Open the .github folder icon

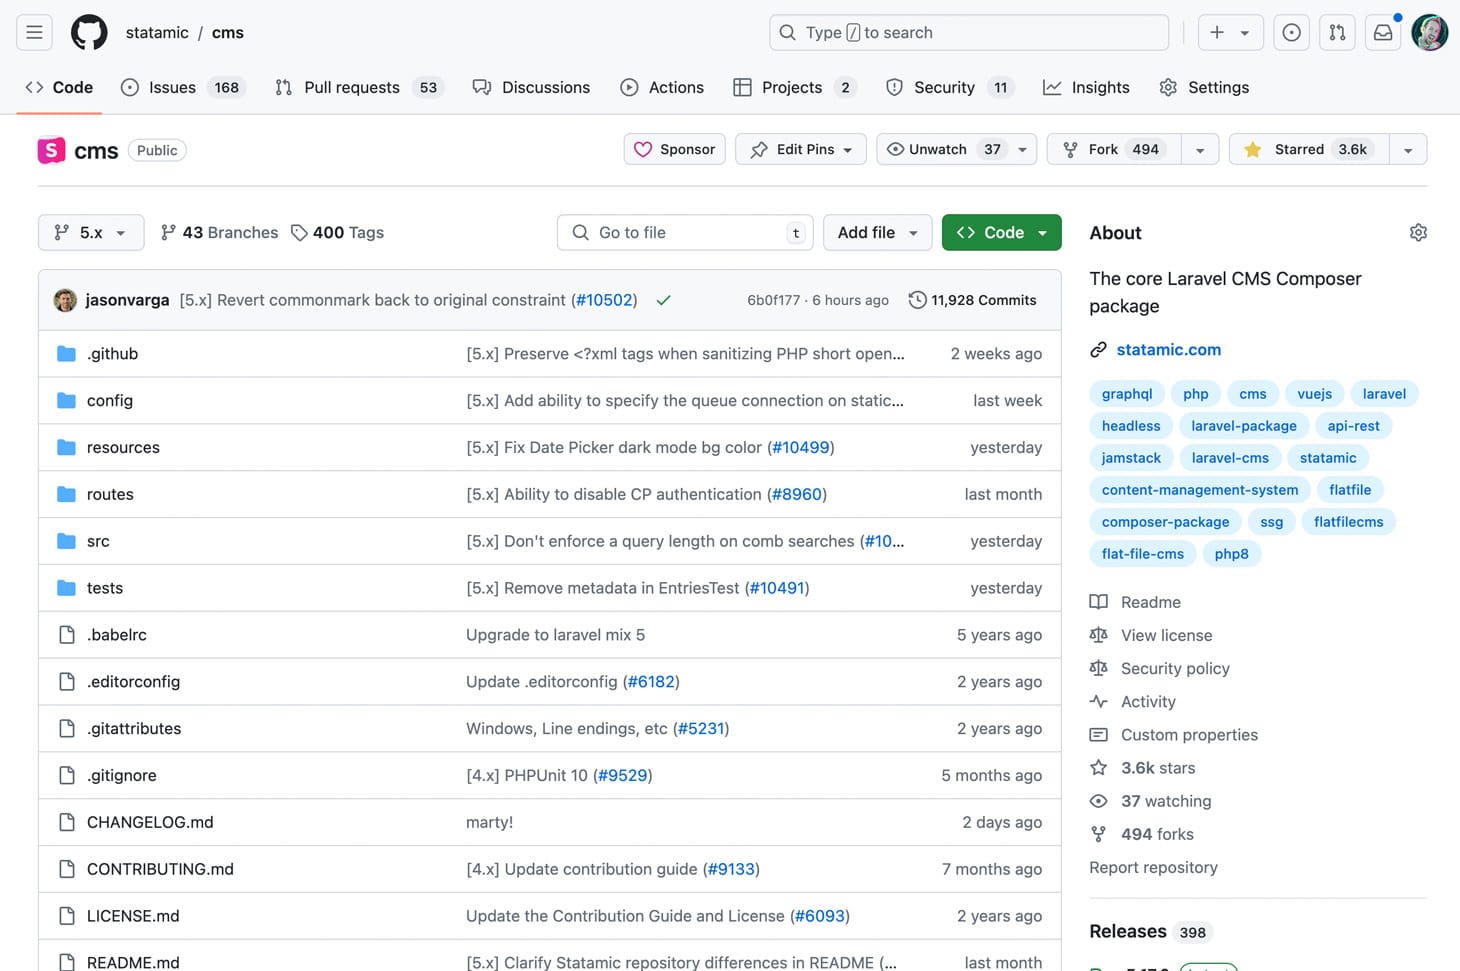click(x=67, y=354)
